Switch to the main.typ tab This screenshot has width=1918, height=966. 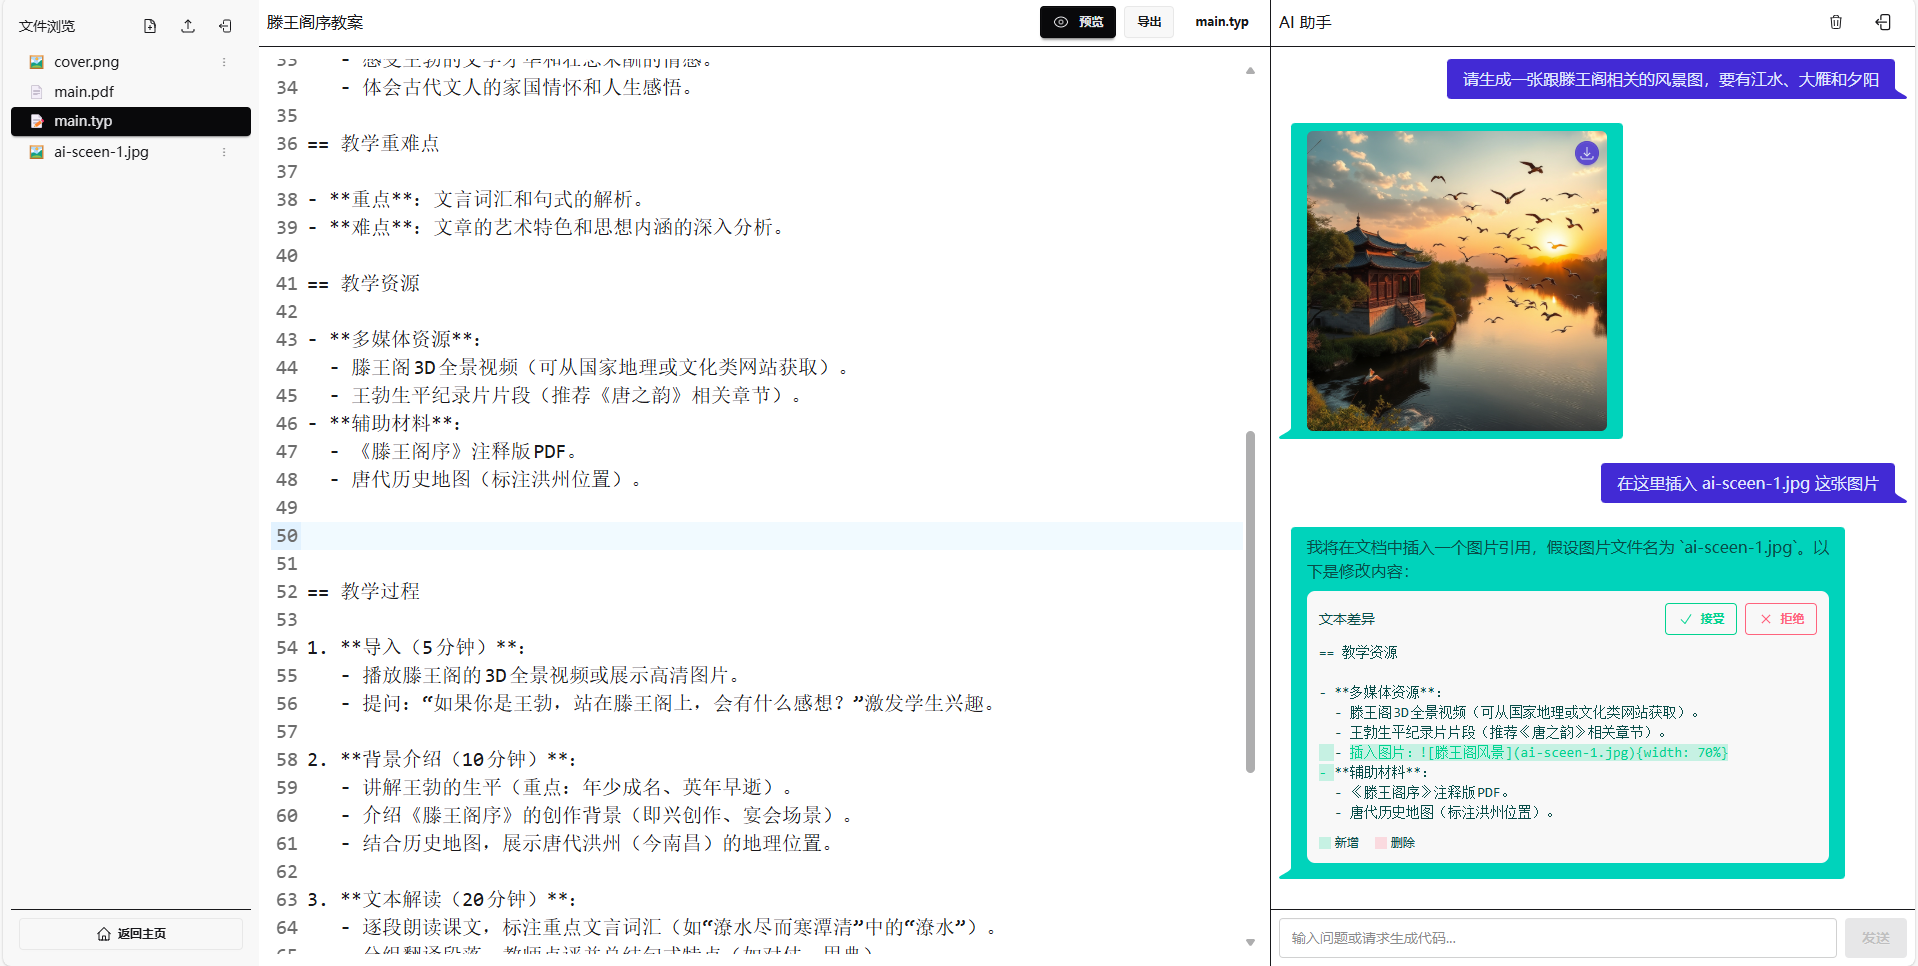pyautogui.click(x=1221, y=21)
